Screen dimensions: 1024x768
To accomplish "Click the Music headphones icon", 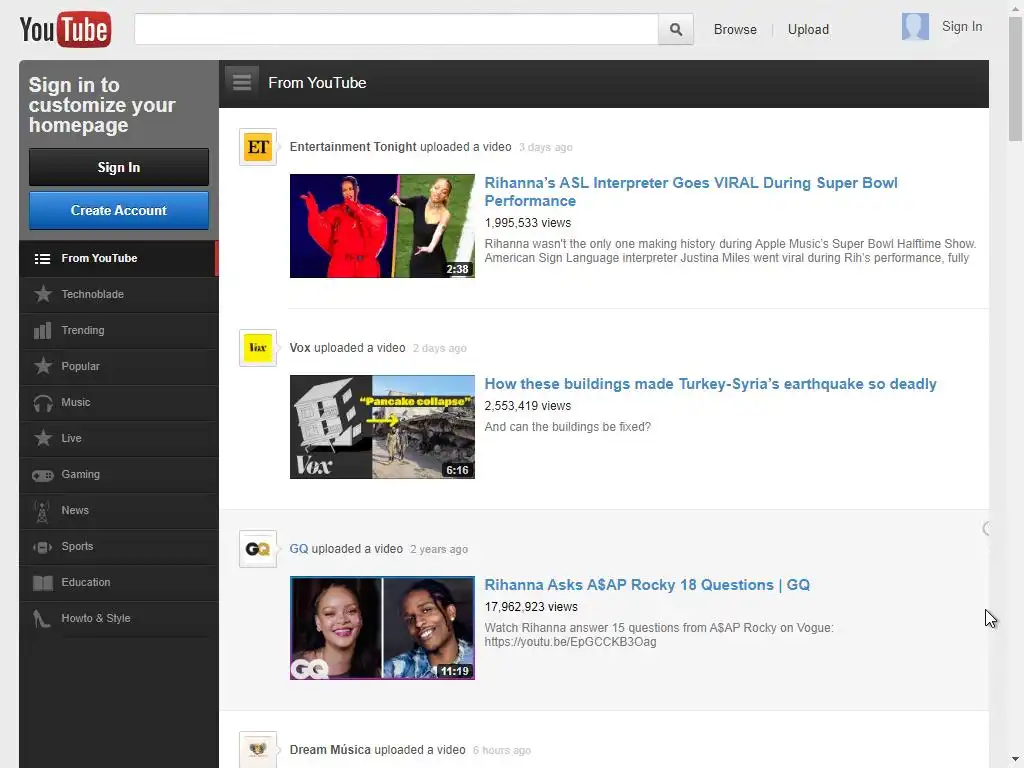I will [x=43, y=403].
